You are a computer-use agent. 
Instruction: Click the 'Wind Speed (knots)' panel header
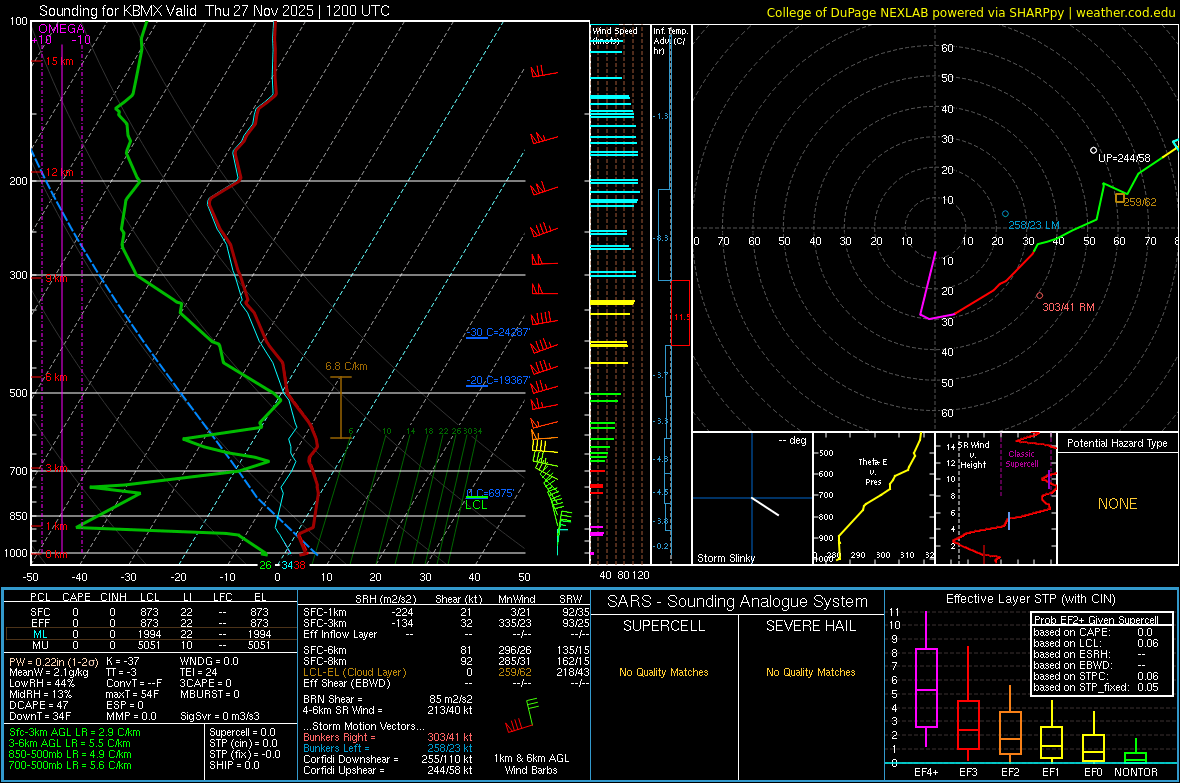coord(614,36)
